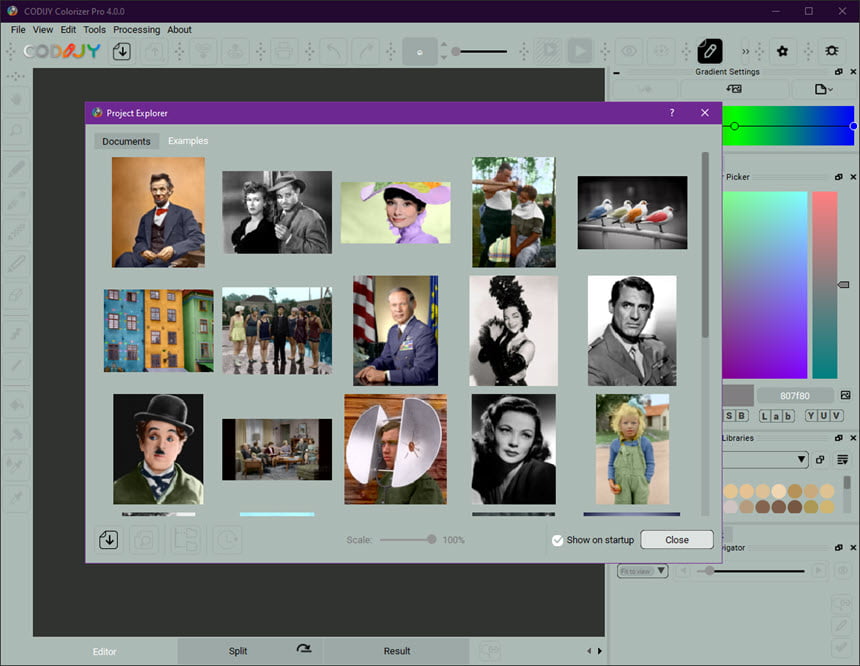
Task: Click the disabled print icon in toolbar
Action: 284,52
